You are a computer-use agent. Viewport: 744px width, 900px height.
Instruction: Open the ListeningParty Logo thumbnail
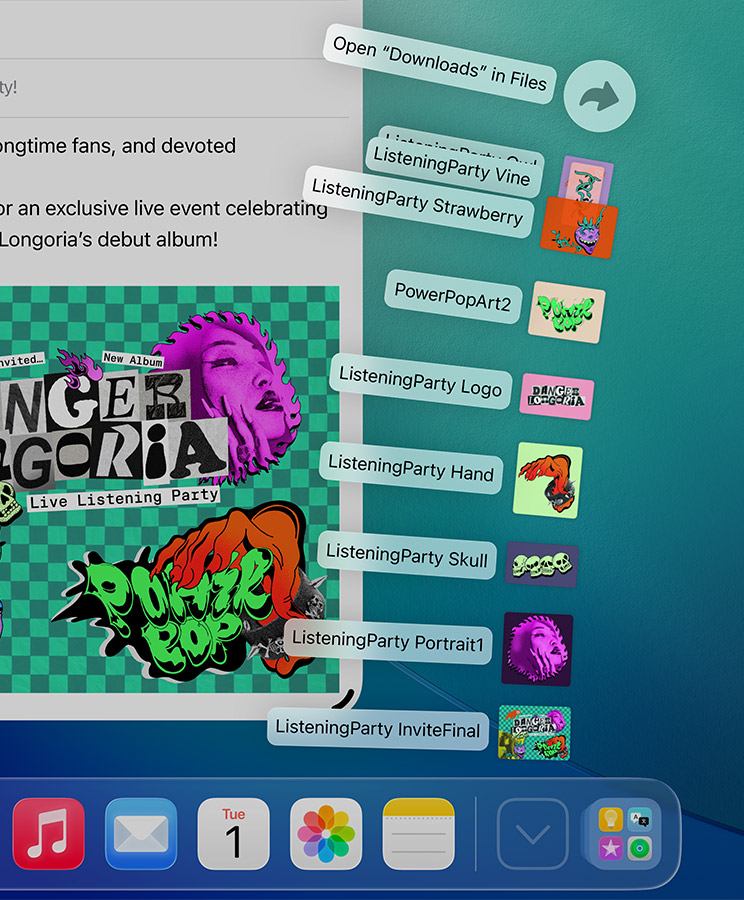pos(557,397)
